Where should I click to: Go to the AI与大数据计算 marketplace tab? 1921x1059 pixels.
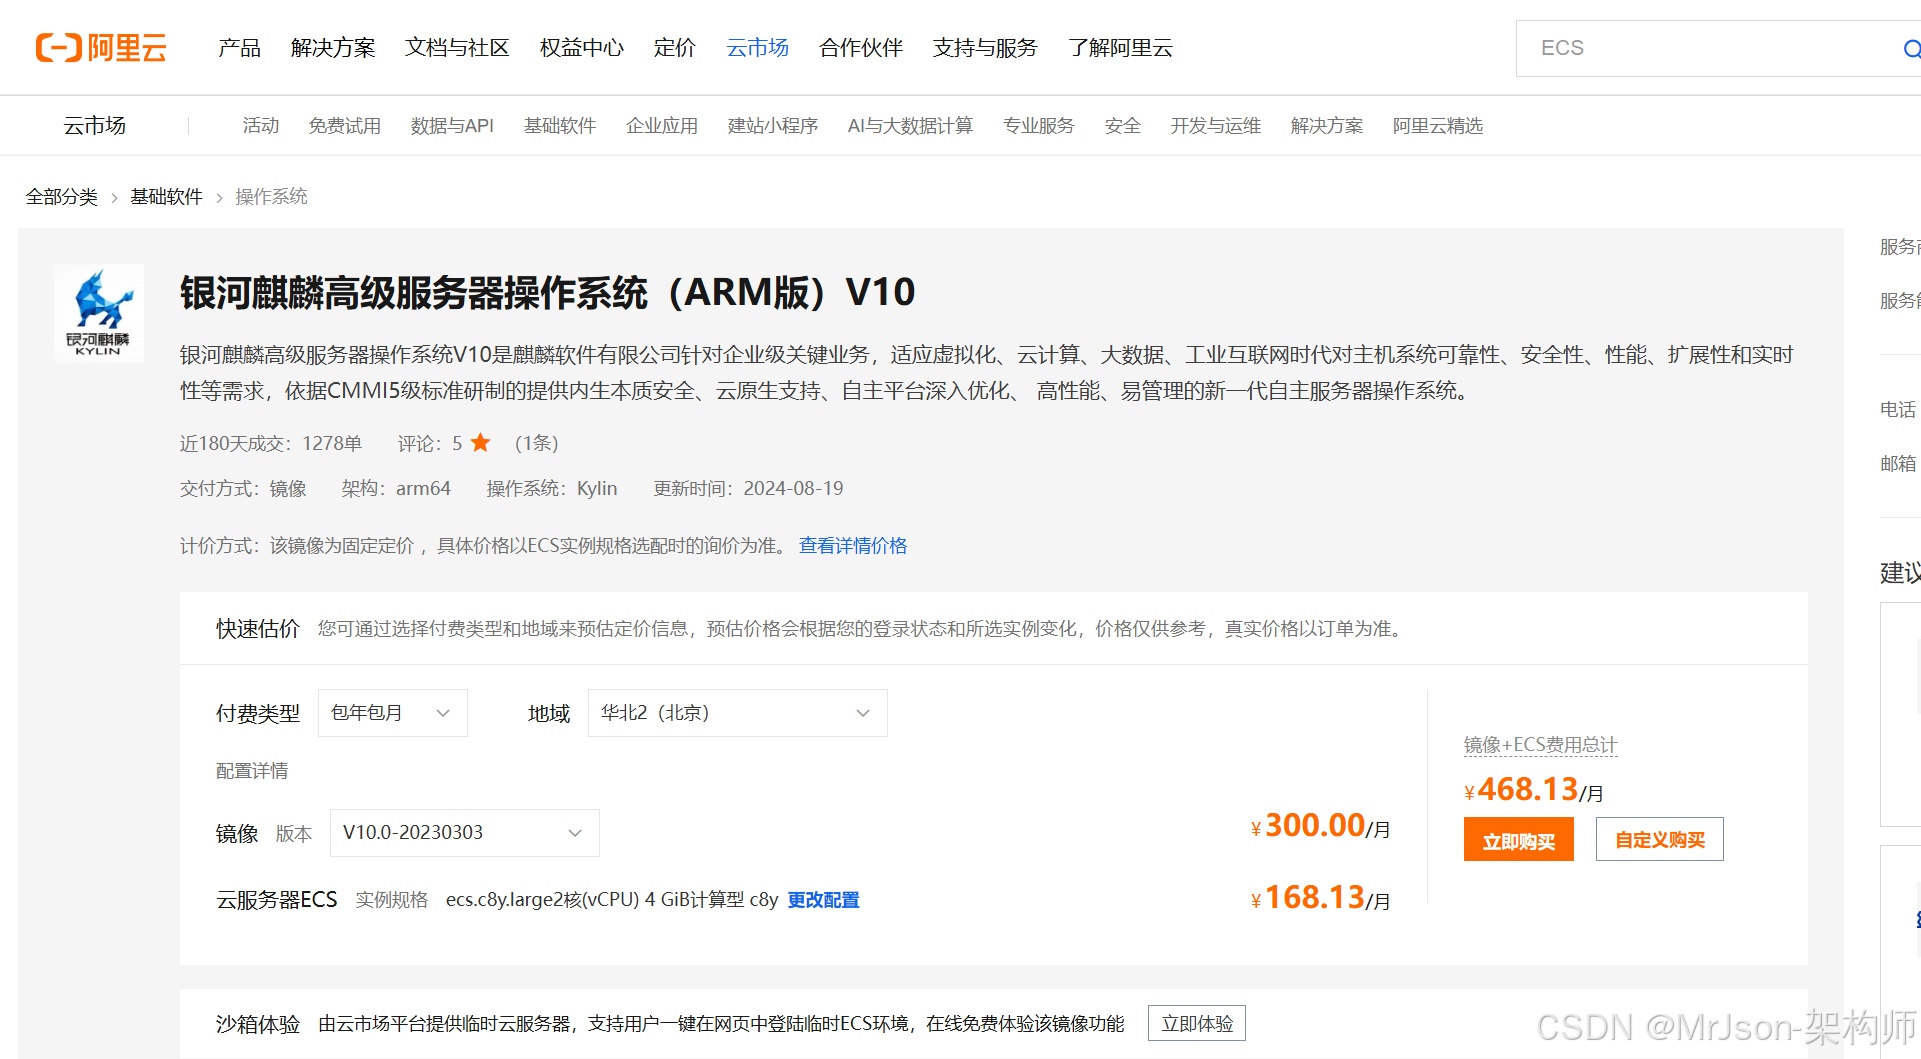click(x=910, y=126)
